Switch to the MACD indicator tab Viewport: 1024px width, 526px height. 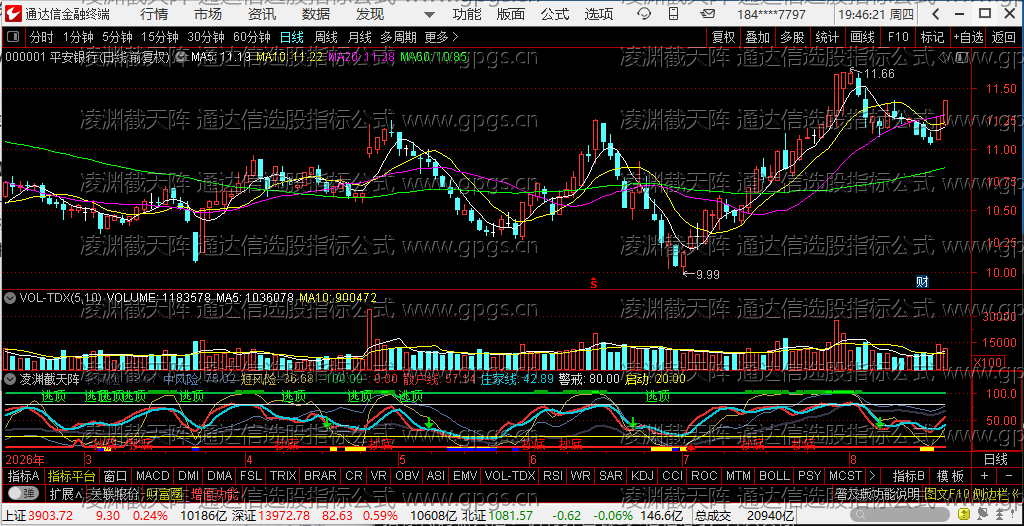point(152,476)
